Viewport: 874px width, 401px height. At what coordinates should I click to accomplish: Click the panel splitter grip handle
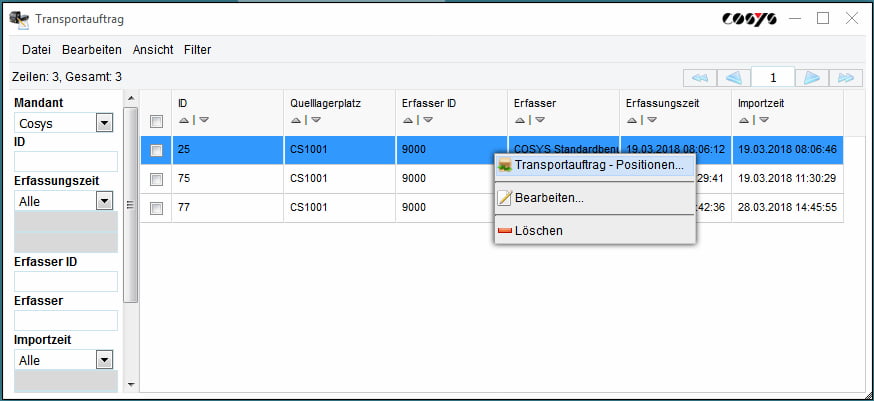coord(131,205)
